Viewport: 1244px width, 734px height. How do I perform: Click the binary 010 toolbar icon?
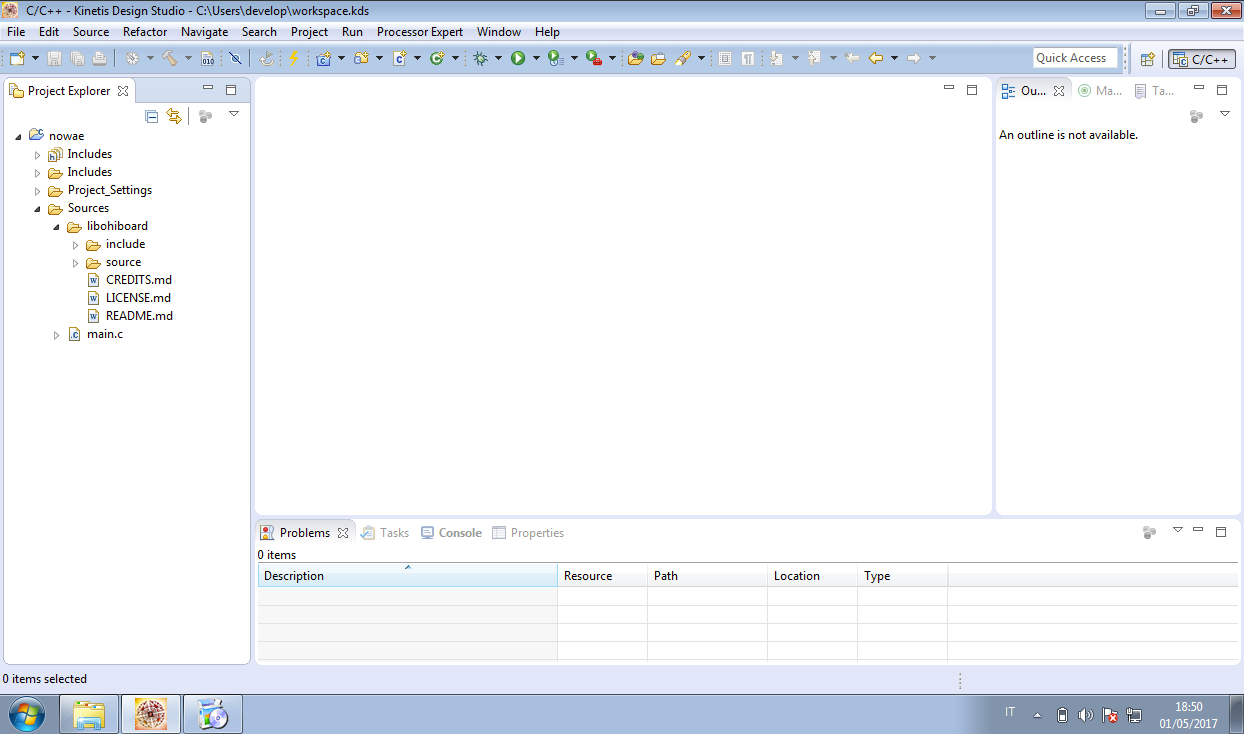tap(208, 58)
